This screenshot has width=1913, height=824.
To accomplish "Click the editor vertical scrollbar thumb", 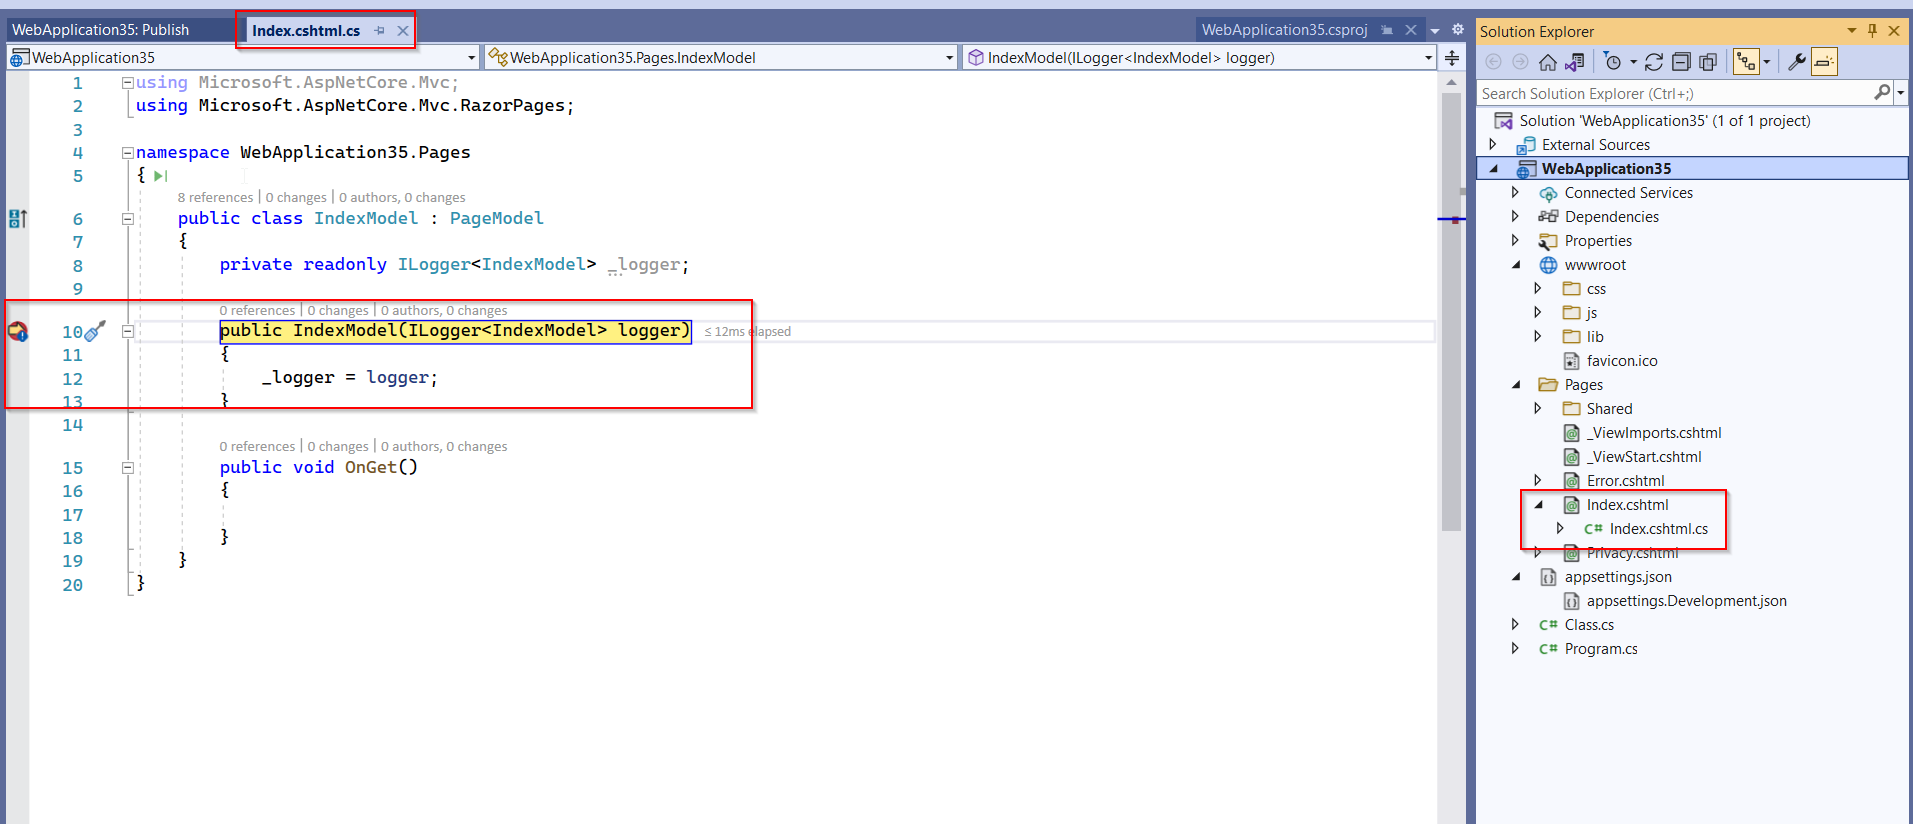I will pyautogui.click(x=1452, y=312).
